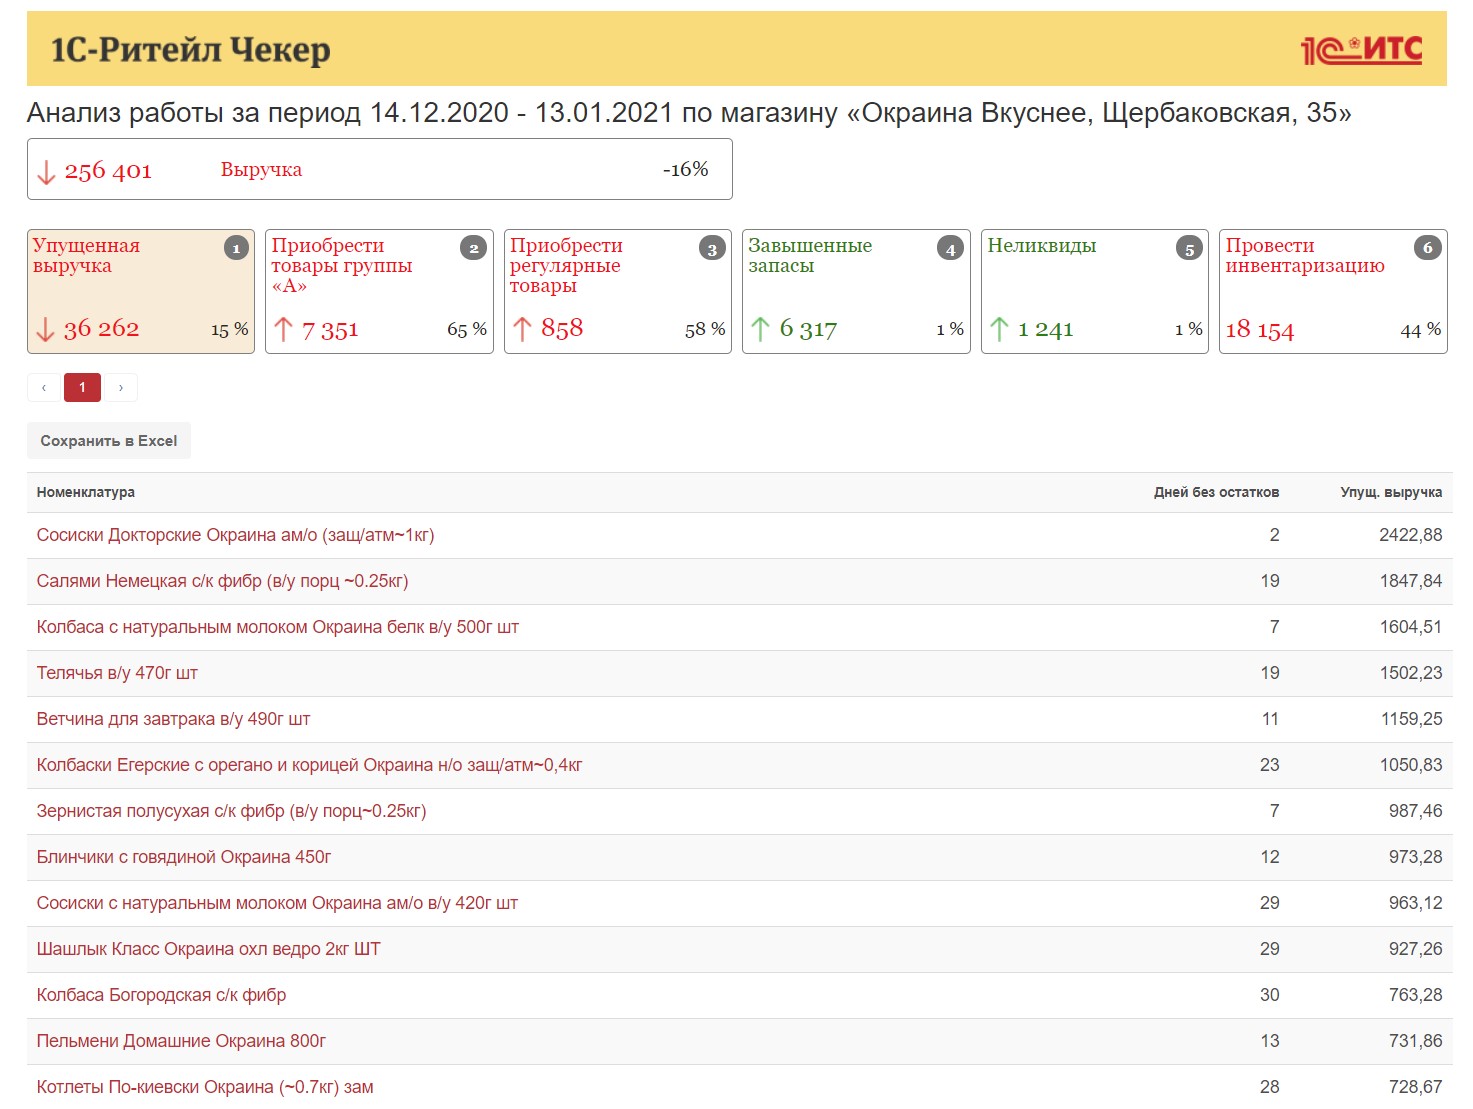The image size is (1473, 1109).
Task: Click the red up arrow beside 7 351
Action: [x=283, y=329]
